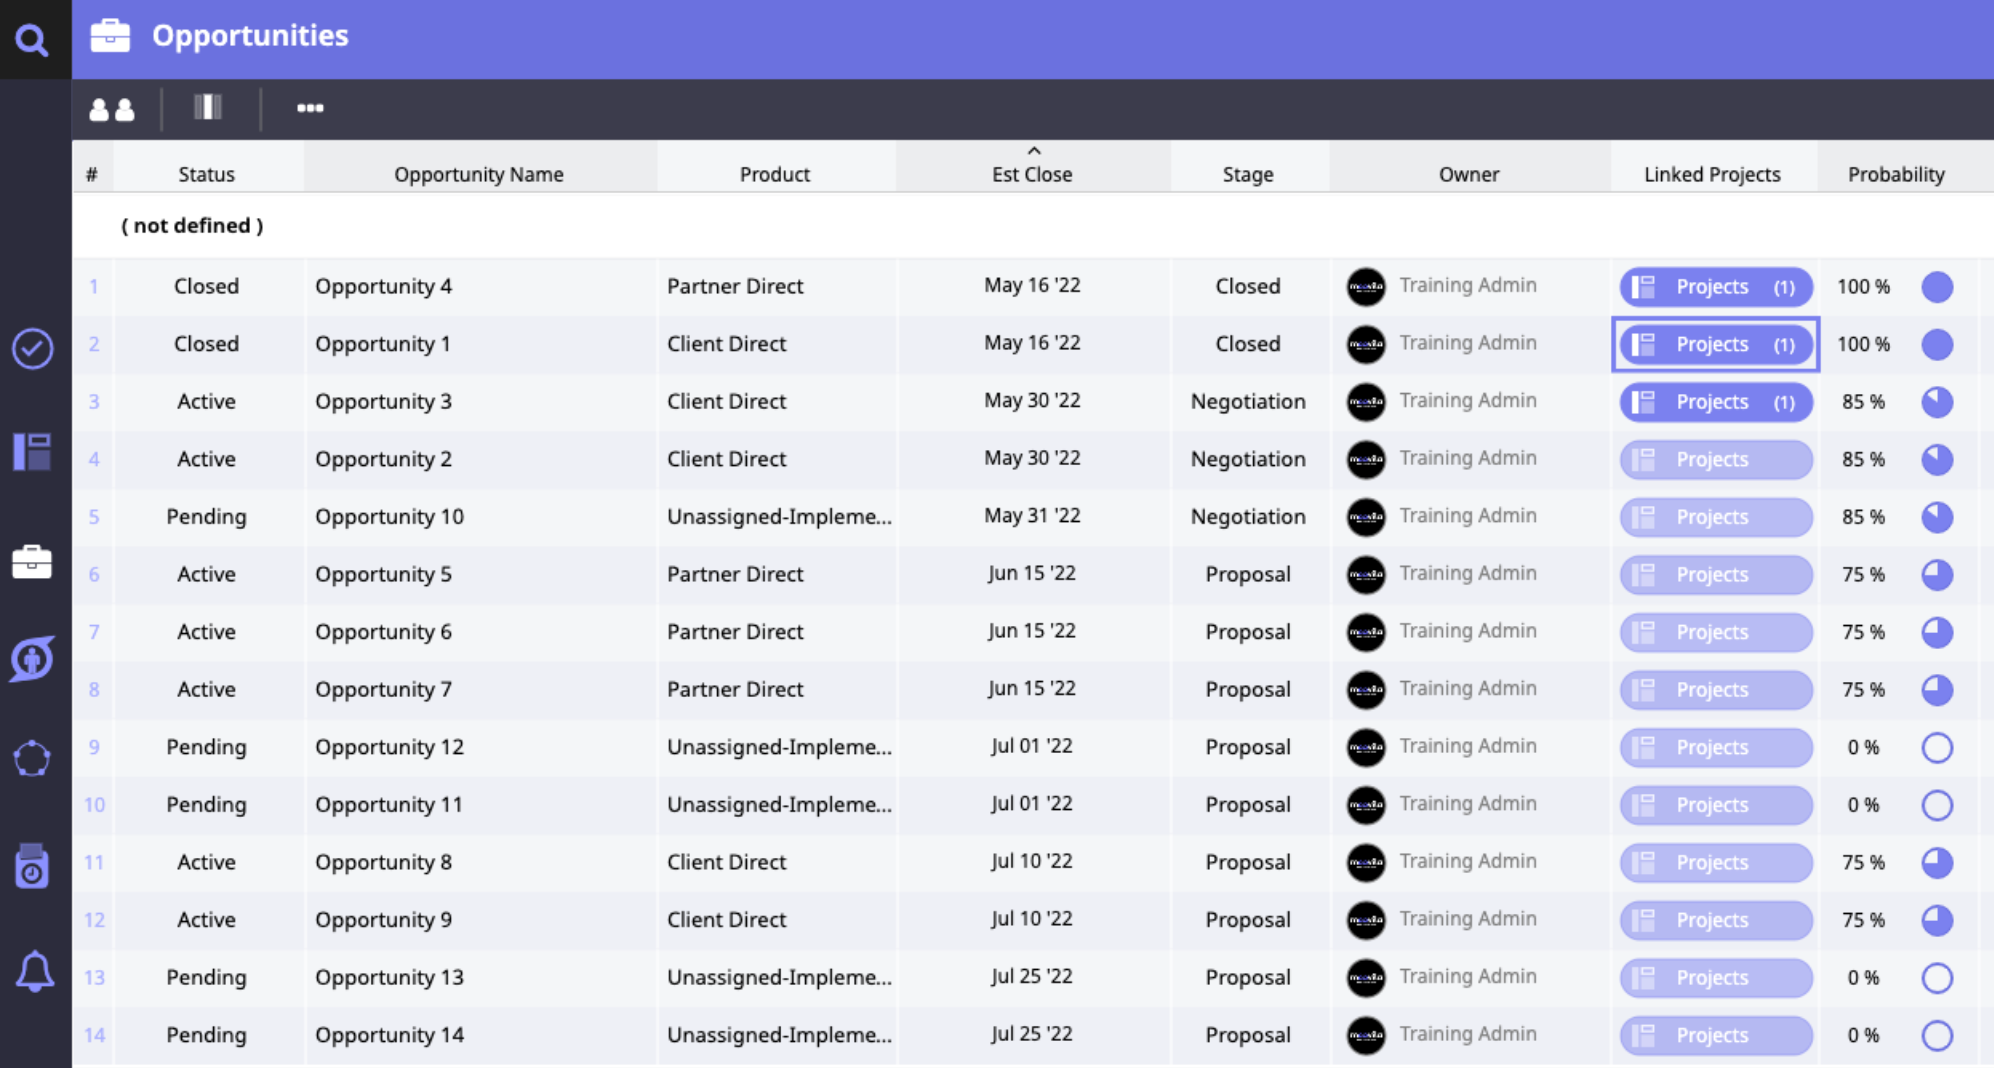Collapse the (not defined) group row
1994x1068 pixels.
tap(192, 226)
